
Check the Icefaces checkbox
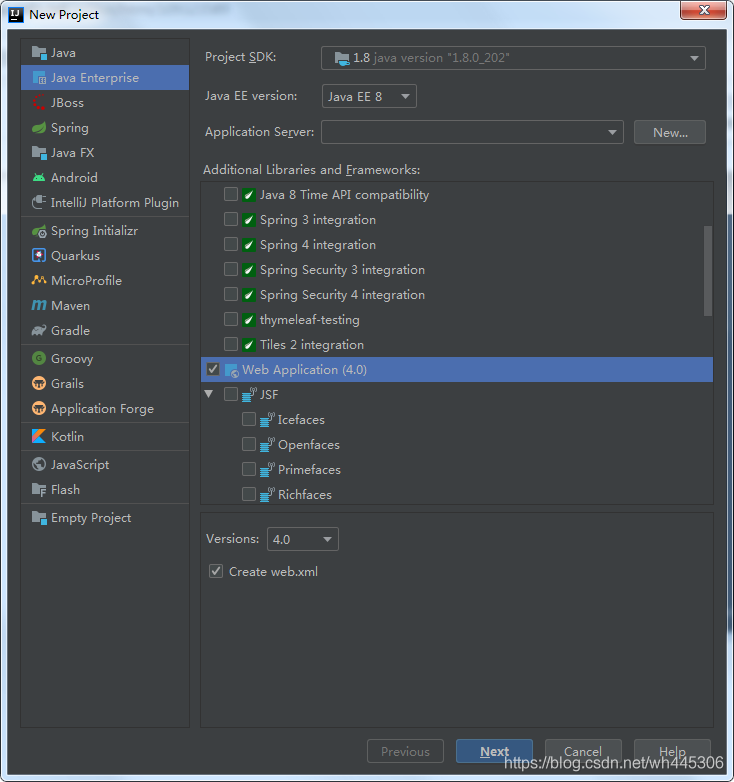click(x=249, y=419)
